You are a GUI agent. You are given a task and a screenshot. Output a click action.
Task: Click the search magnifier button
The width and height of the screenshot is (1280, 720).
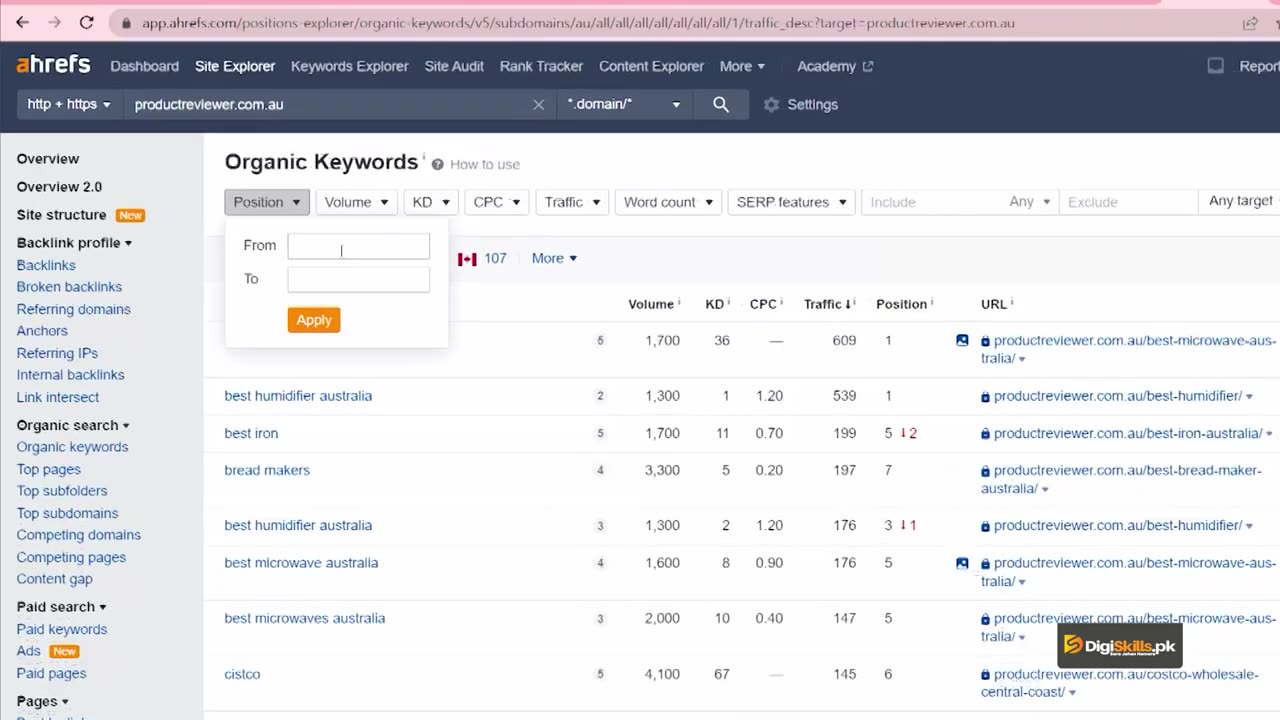pyautogui.click(x=721, y=104)
